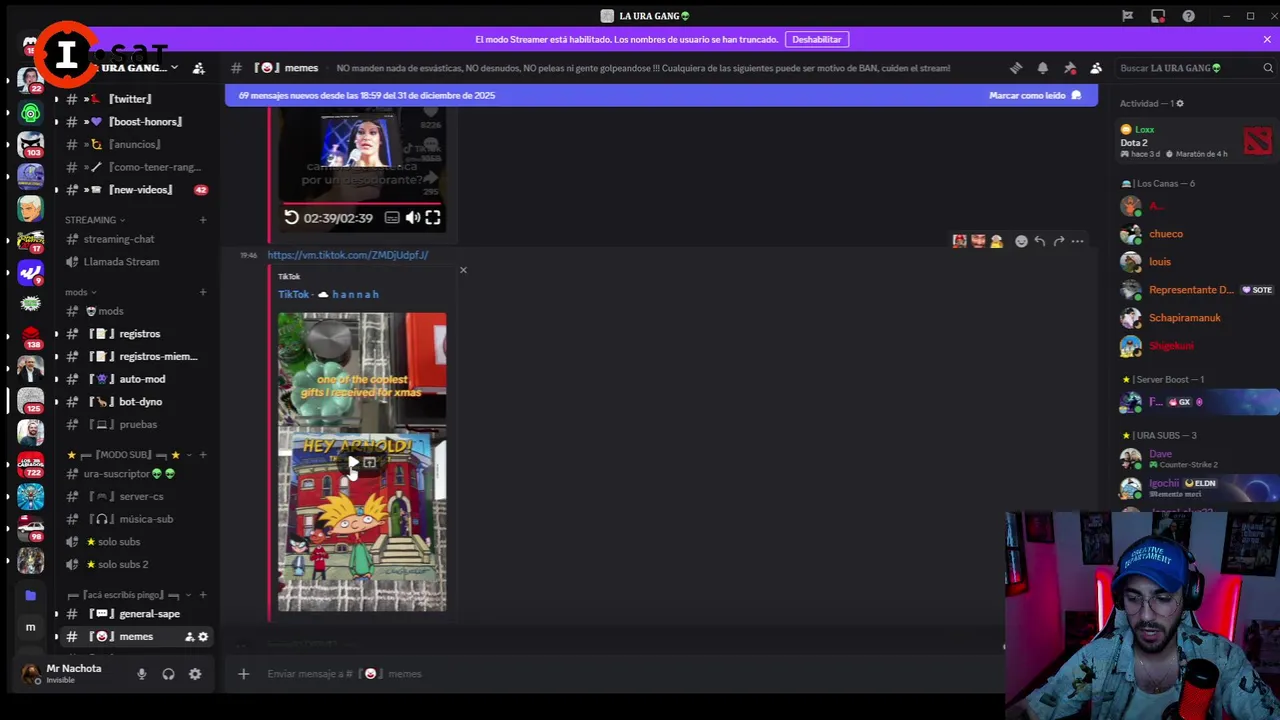
Task: Forward the TikTok message
Action: click(1059, 241)
